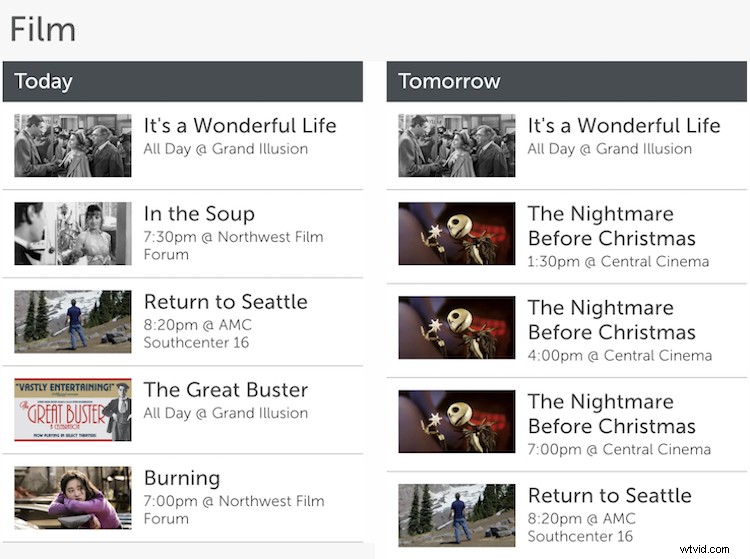Click the In the Soup movie thumbnail
Screen dimensions: 750x559
tap(72, 234)
